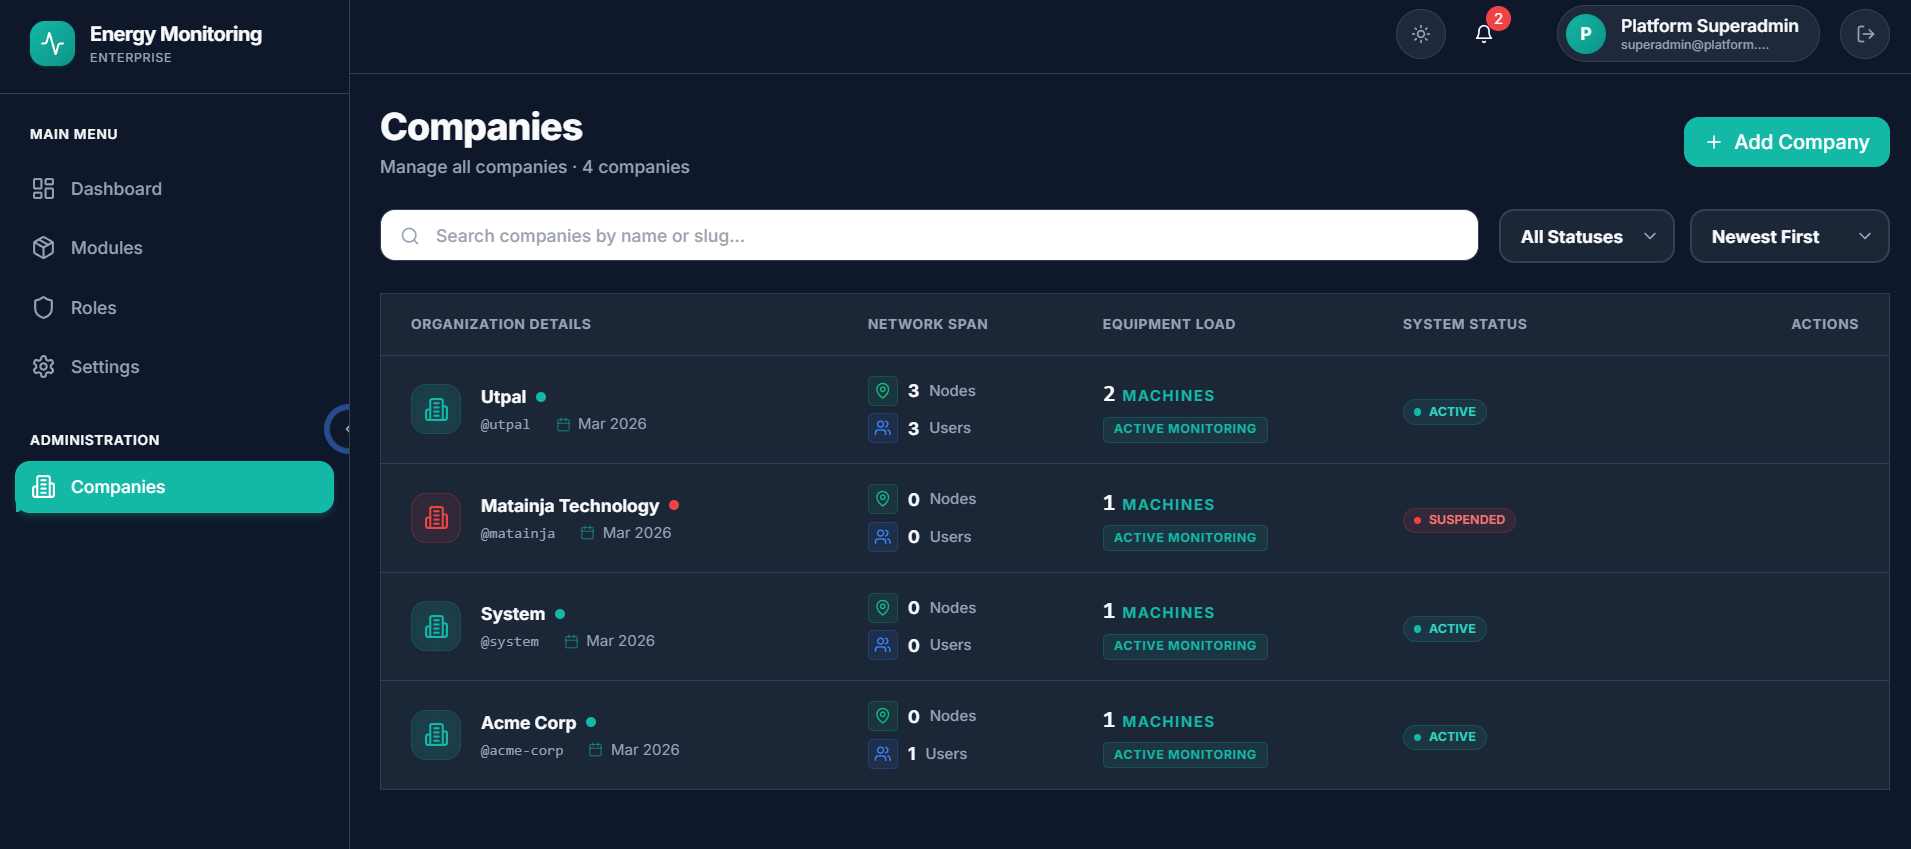
Task: Click the calendar icon in Matainja row
Action: 588,533
